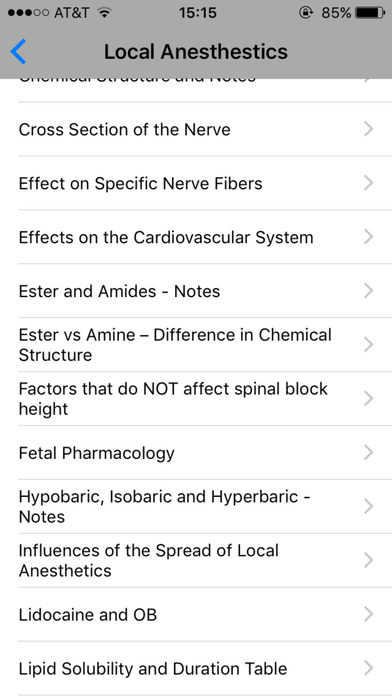Tap the cellular signal dots
Screen dimensions: 392x696
[x=28, y=13]
